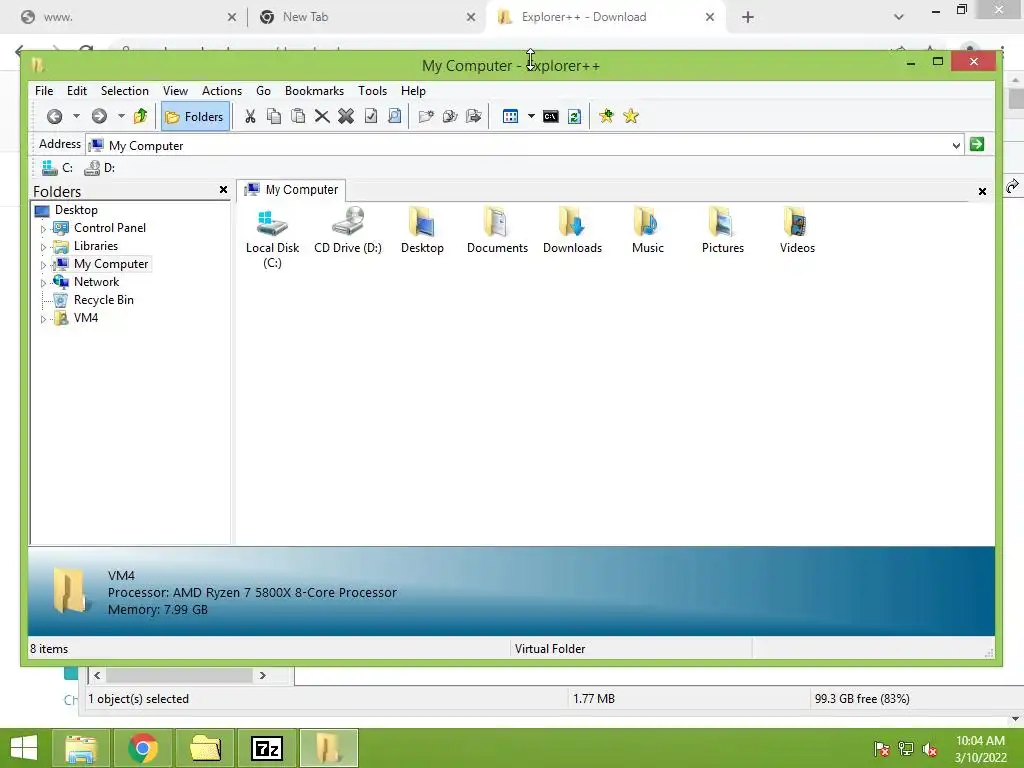Click the Windows Start button

[x=24, y=748]
